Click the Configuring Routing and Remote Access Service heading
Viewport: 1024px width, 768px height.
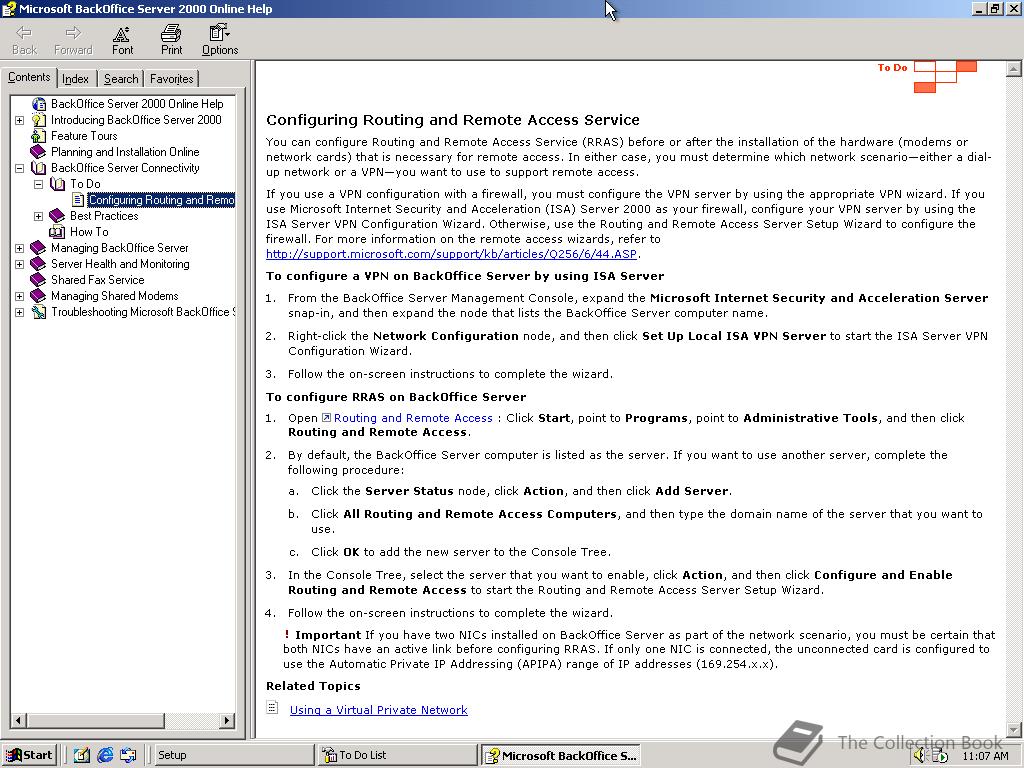tap(453, 120)
